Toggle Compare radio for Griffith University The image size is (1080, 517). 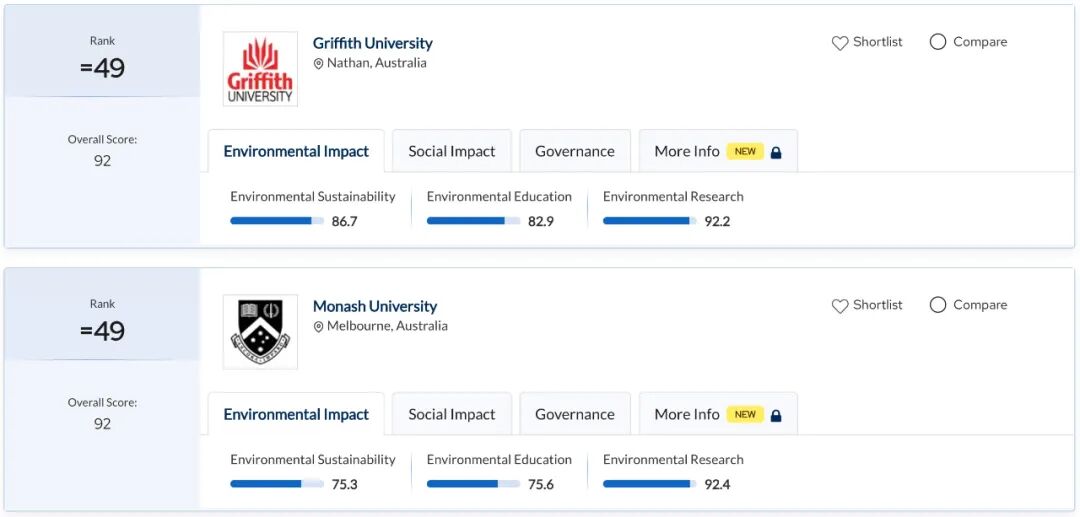938,42
